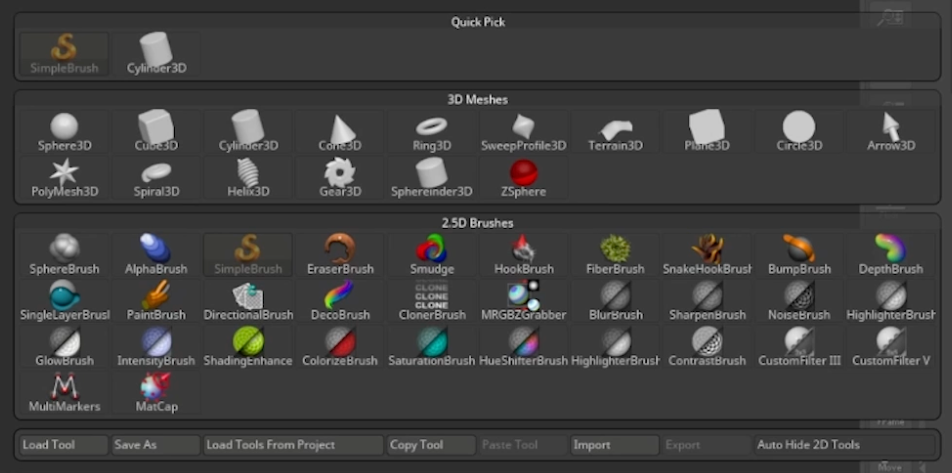Choose the BlurBrush filter
Viewport: 952px width, 473px height.
[x=615, y=301]
